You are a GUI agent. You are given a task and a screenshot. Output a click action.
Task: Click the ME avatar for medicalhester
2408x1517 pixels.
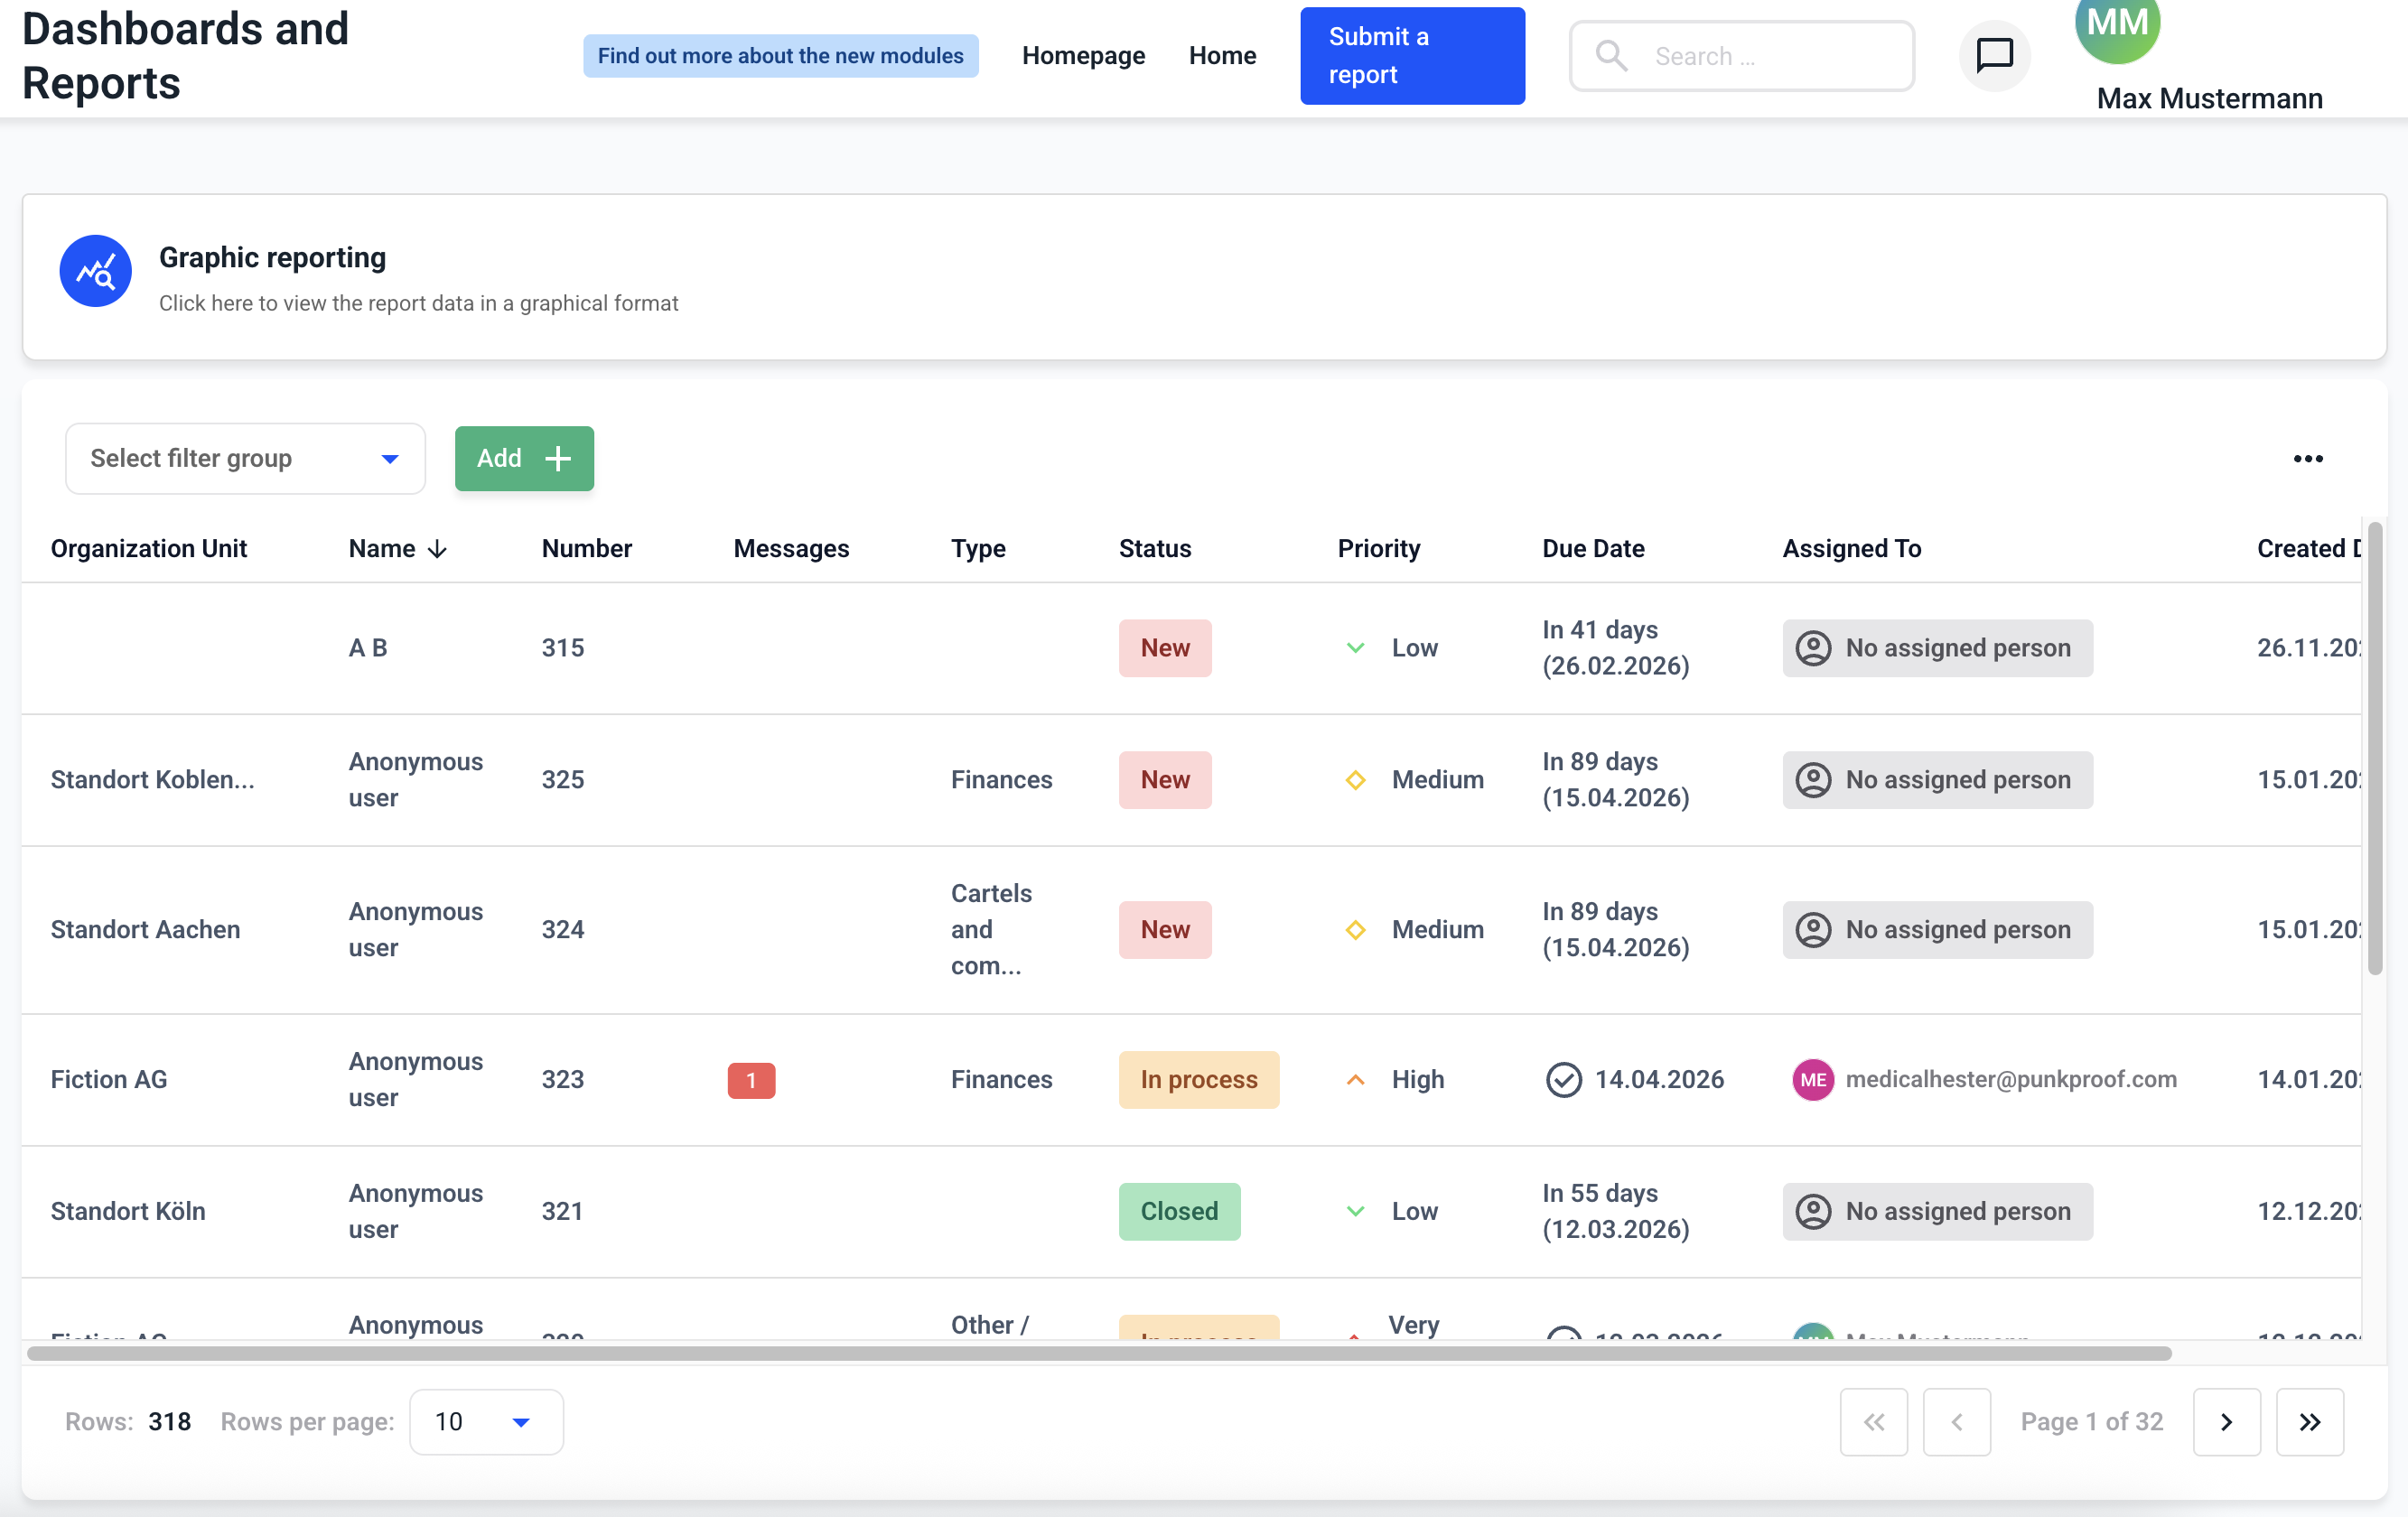pos(1812,1080)
